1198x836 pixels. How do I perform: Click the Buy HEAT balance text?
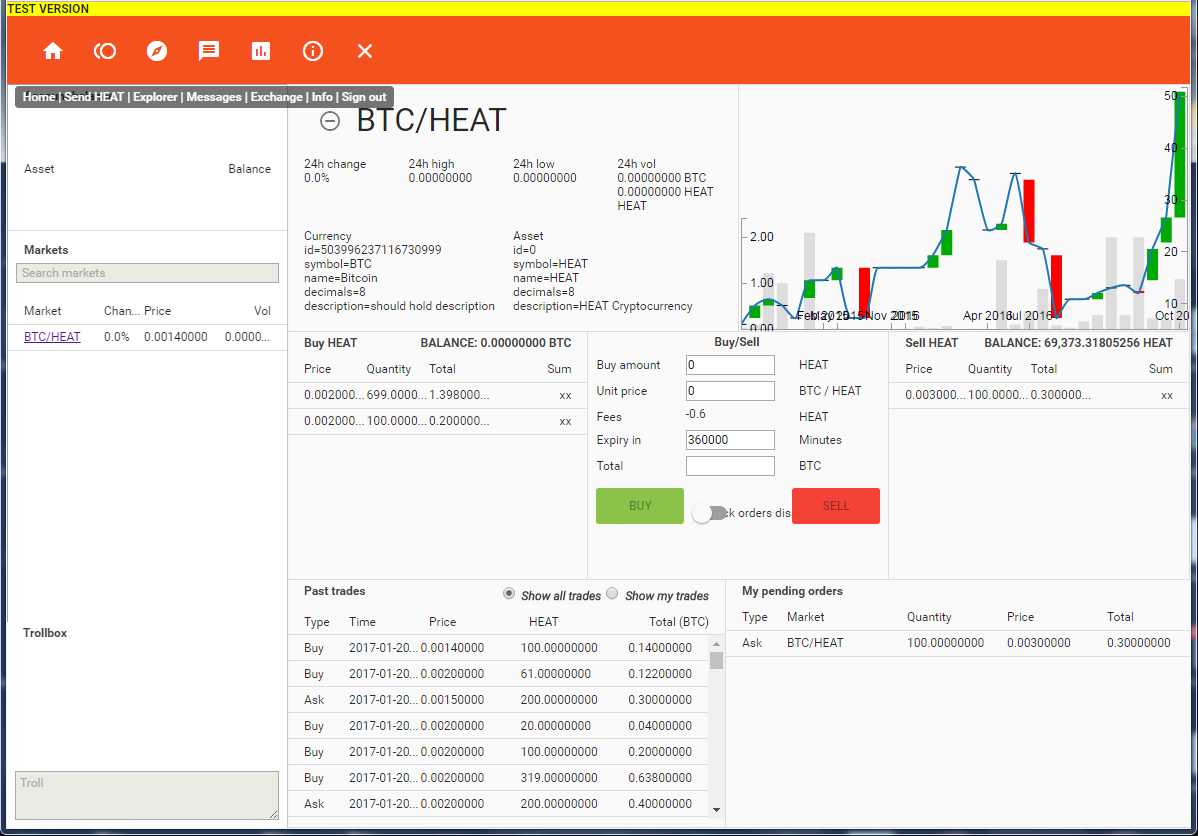(x=496, y=343)
